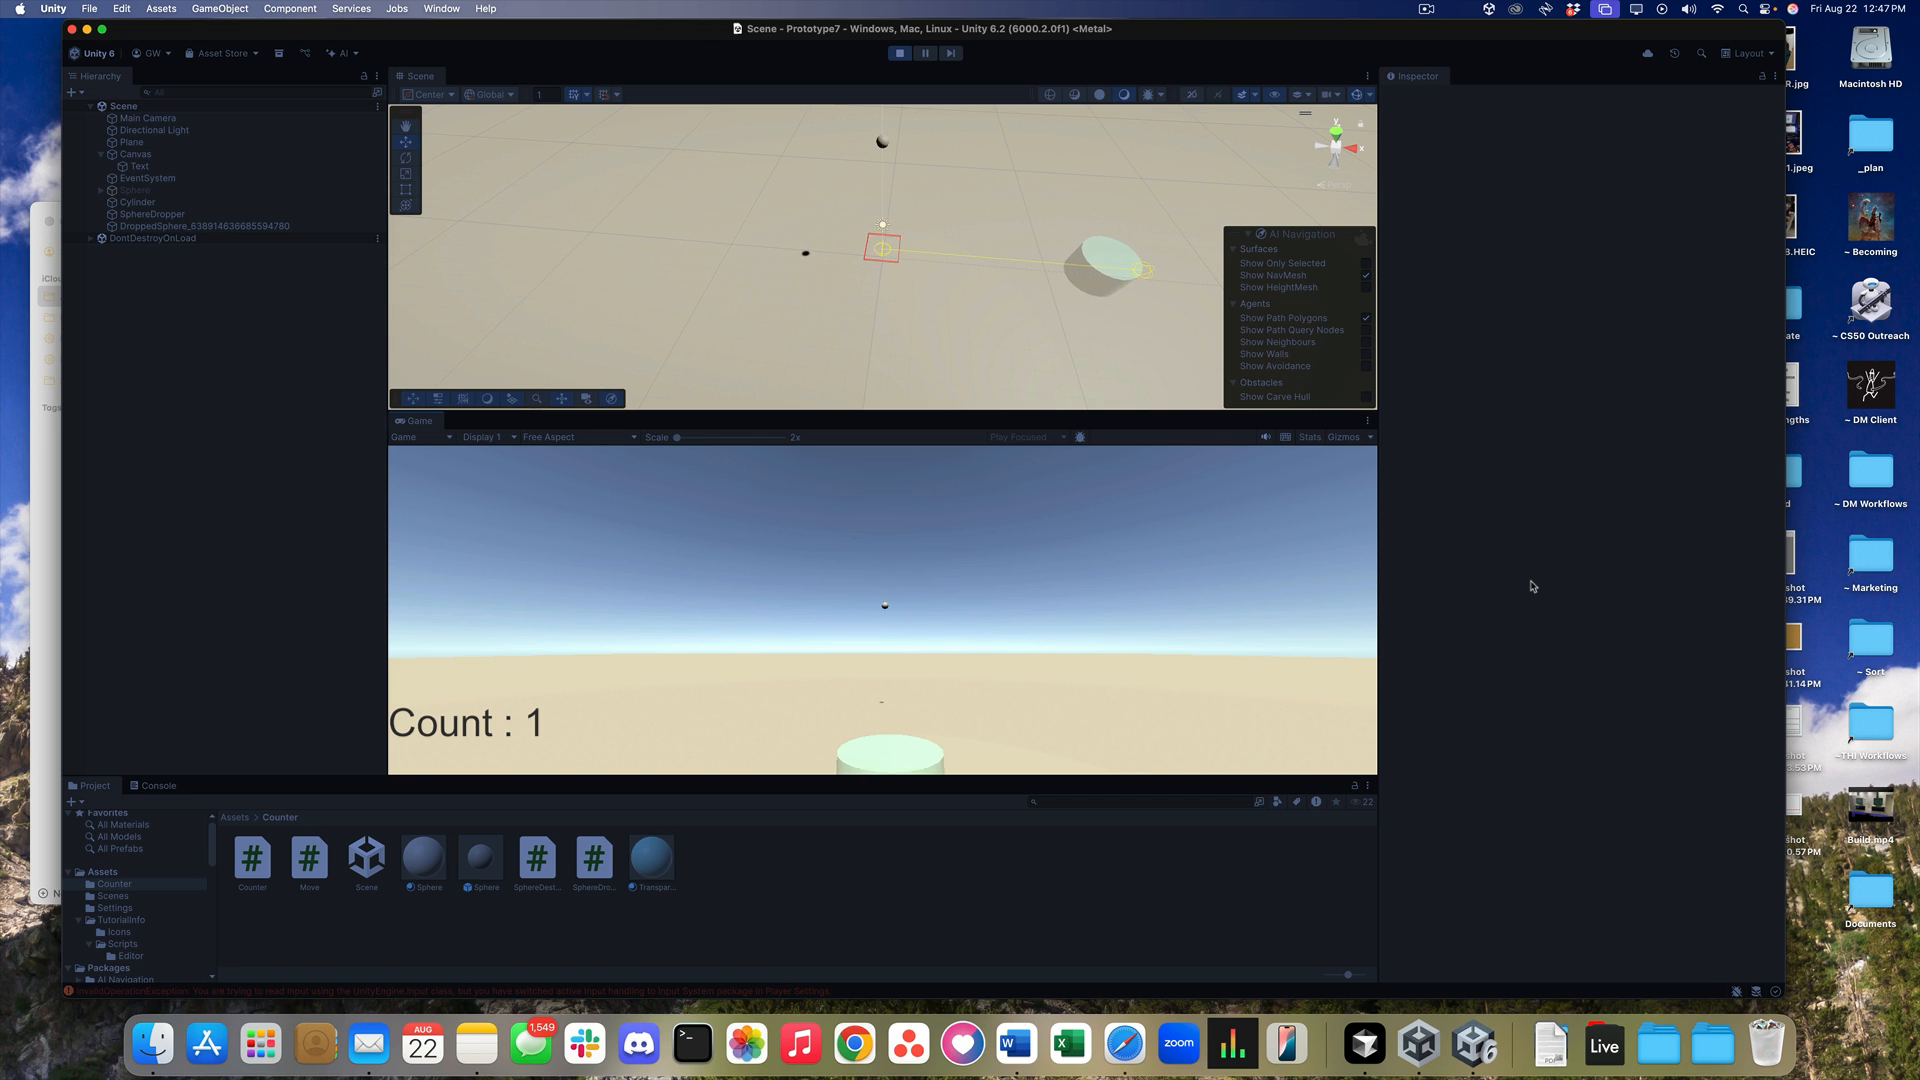Open the Window menu
This screenshot has width=1920, height=1080.
(441, 8)
